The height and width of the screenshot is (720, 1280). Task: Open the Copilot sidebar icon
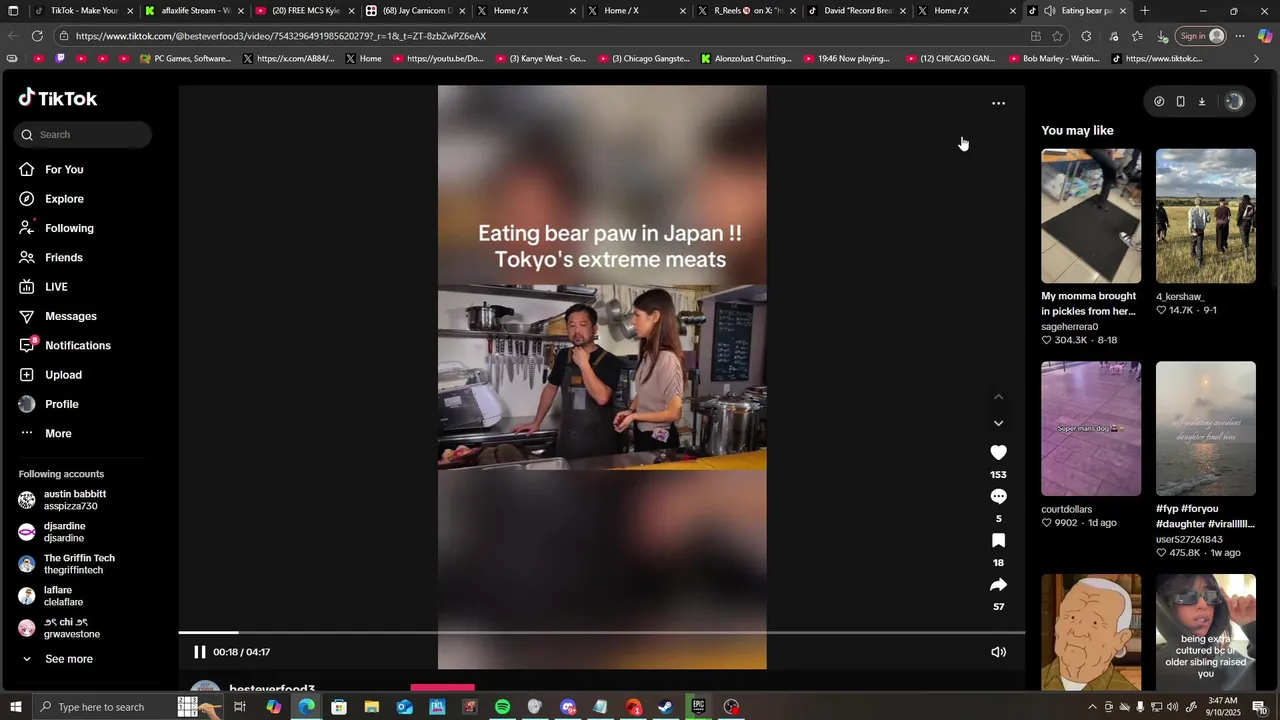pyautogui.click(x=1265, y=36)
